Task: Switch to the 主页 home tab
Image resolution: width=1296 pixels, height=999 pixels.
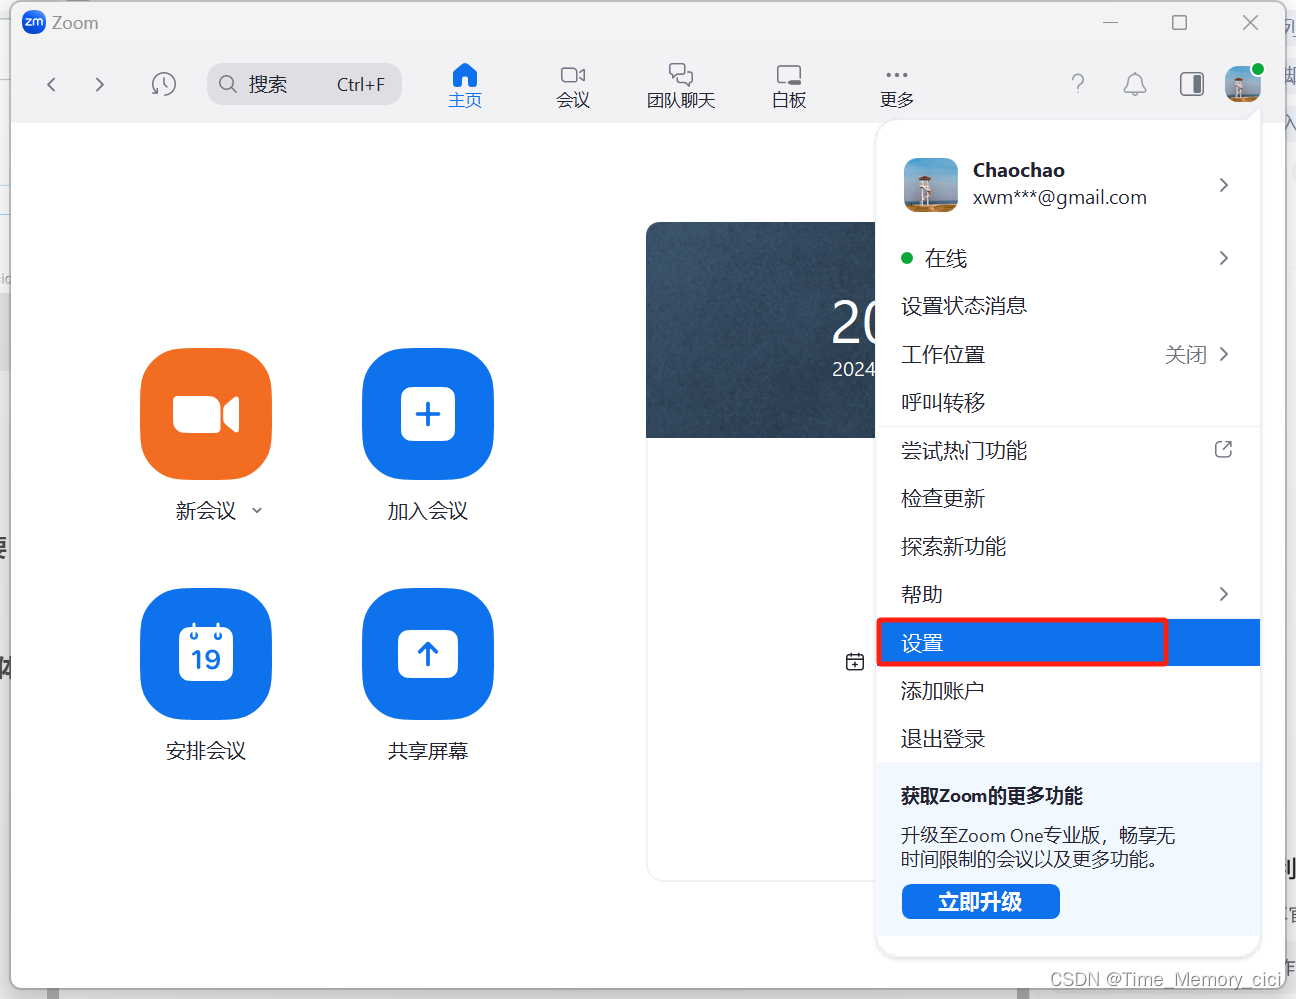Action: point(465,86)
